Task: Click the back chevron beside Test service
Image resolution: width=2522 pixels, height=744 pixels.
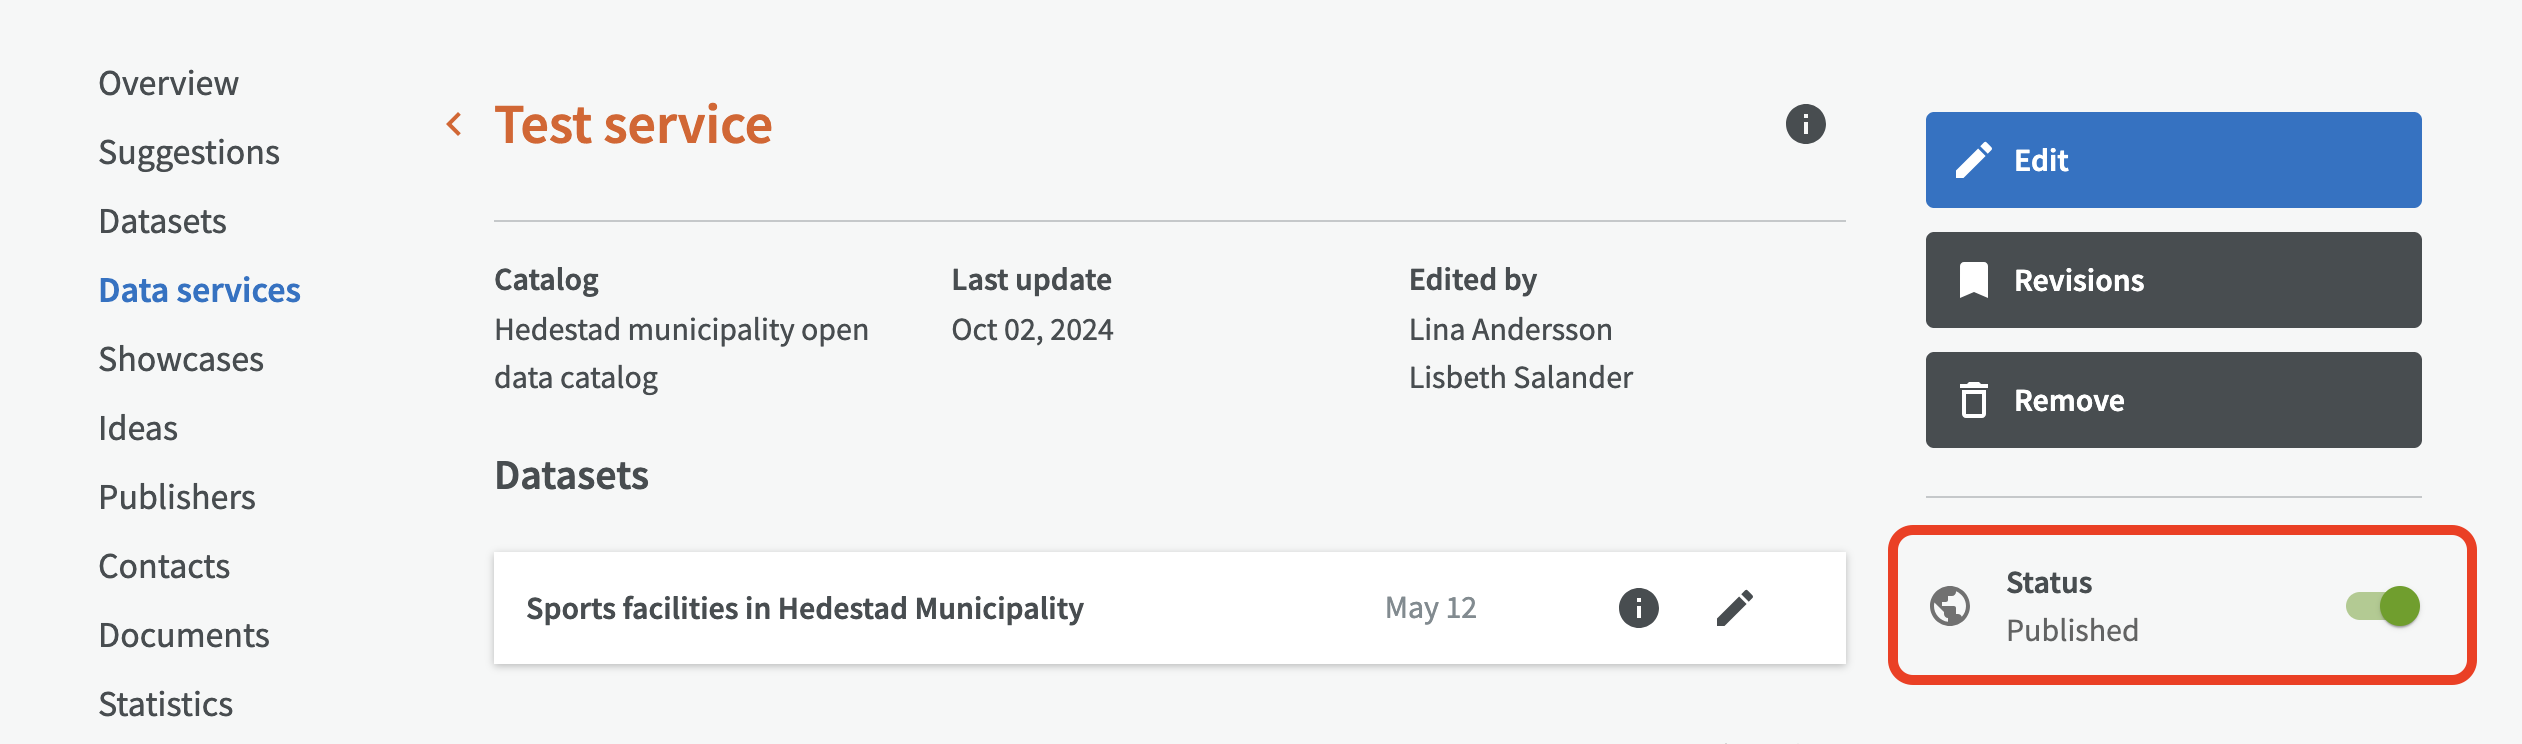Action: (x=454, y=125)
